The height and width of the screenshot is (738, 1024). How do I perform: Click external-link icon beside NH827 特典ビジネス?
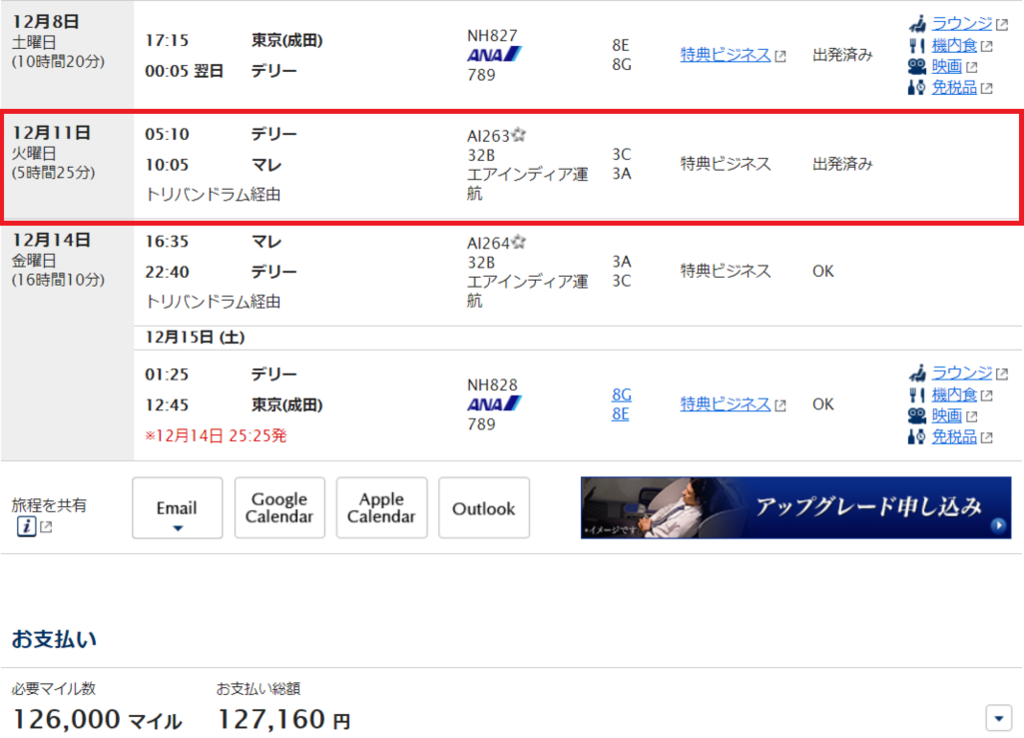click(780, 56)
